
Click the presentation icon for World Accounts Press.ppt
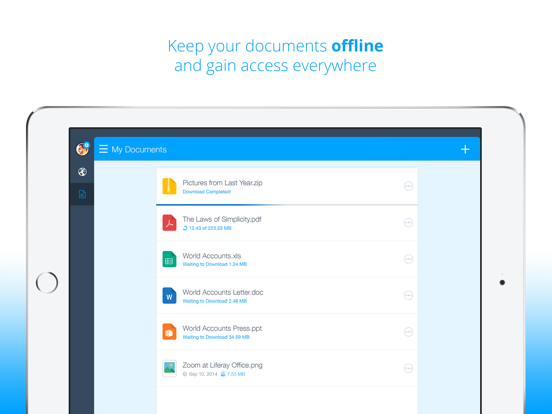point(169,332)
